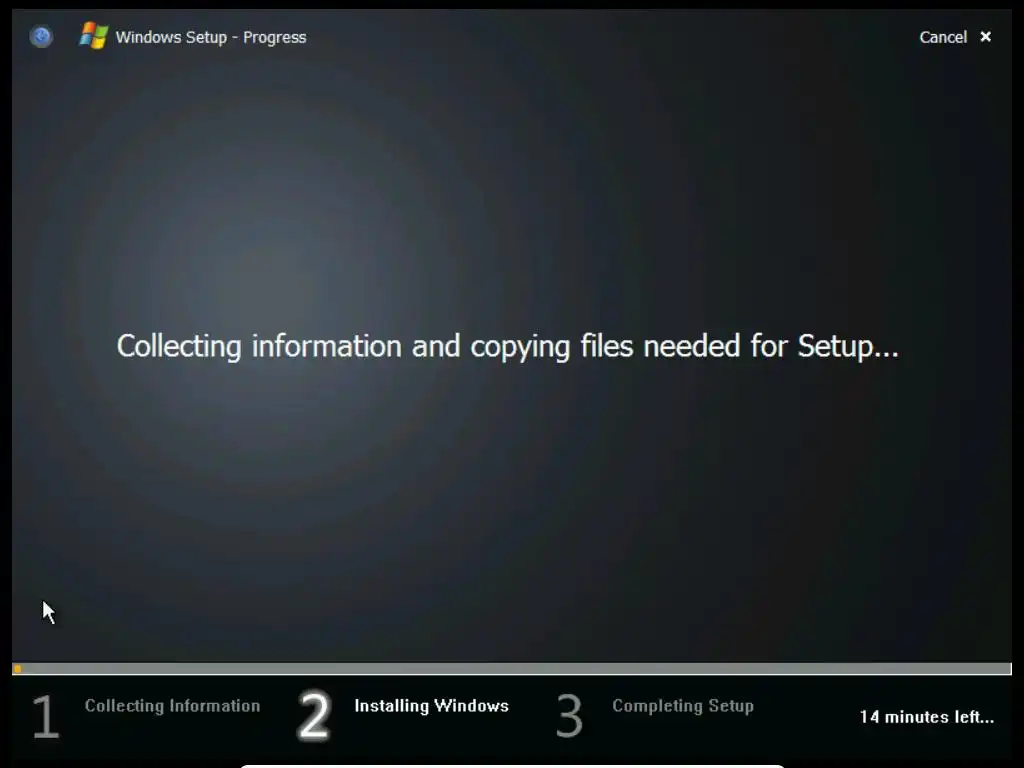This screenshot has height=768, width=1024.
Task: Click the highlighted step number 2
Action: pos(314,716)
